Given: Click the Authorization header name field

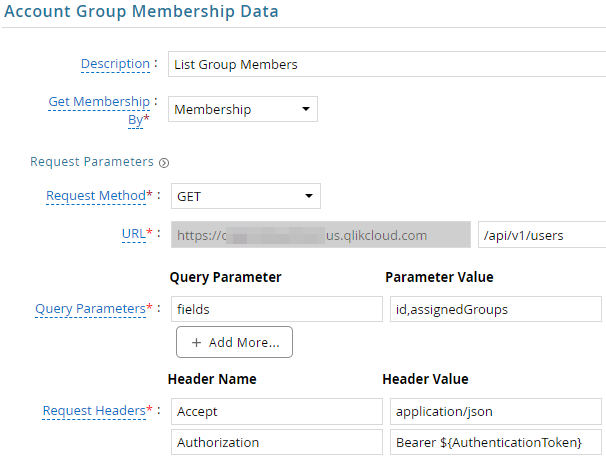Looking at the screenshot, I should click(x=277, y=442).
